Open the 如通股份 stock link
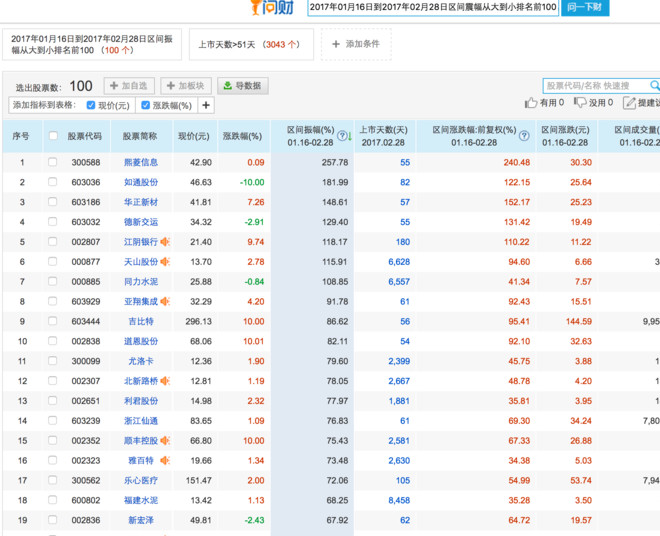This screenshot has width=660, height=536. tap(141, 182)
